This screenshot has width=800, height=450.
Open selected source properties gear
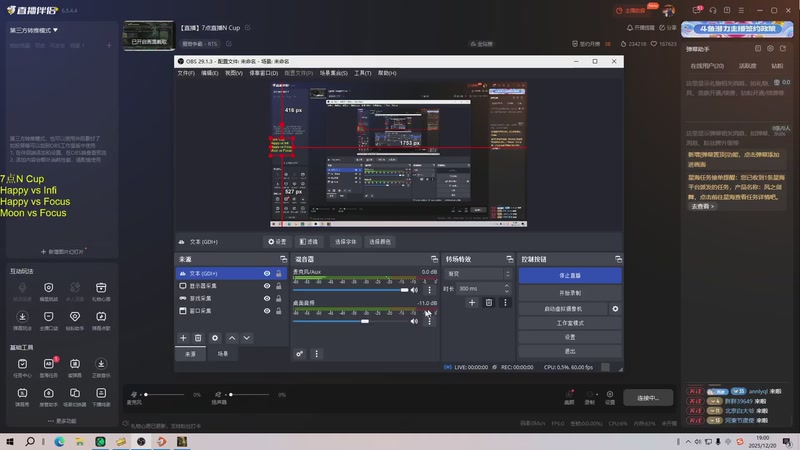coord(215,338)
